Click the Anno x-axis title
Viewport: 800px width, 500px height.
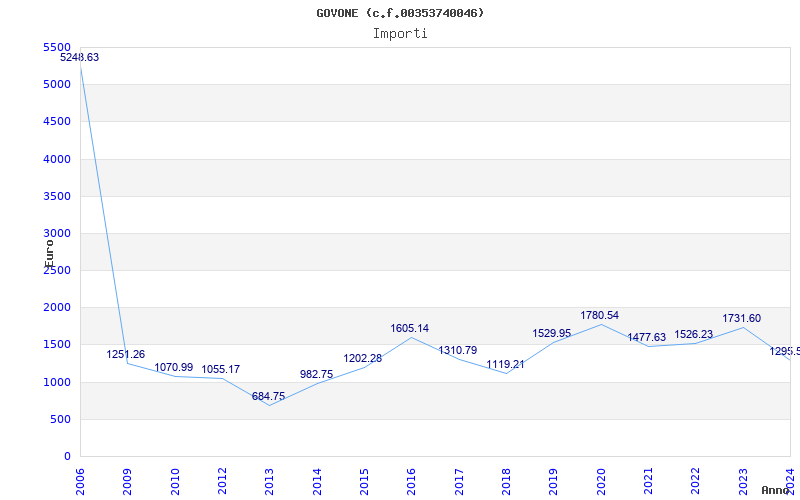tap(775, 490)
